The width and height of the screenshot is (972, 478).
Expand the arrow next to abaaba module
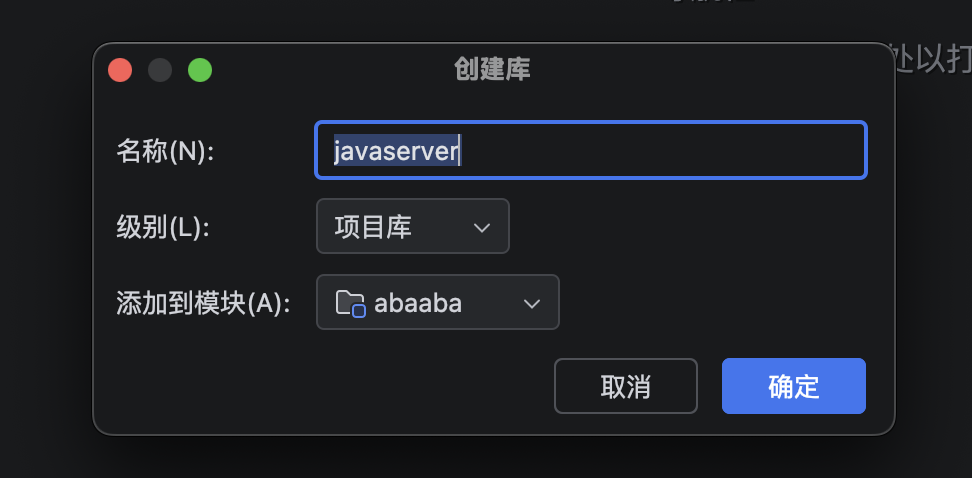pyautogui.click(x=532, y=303)
